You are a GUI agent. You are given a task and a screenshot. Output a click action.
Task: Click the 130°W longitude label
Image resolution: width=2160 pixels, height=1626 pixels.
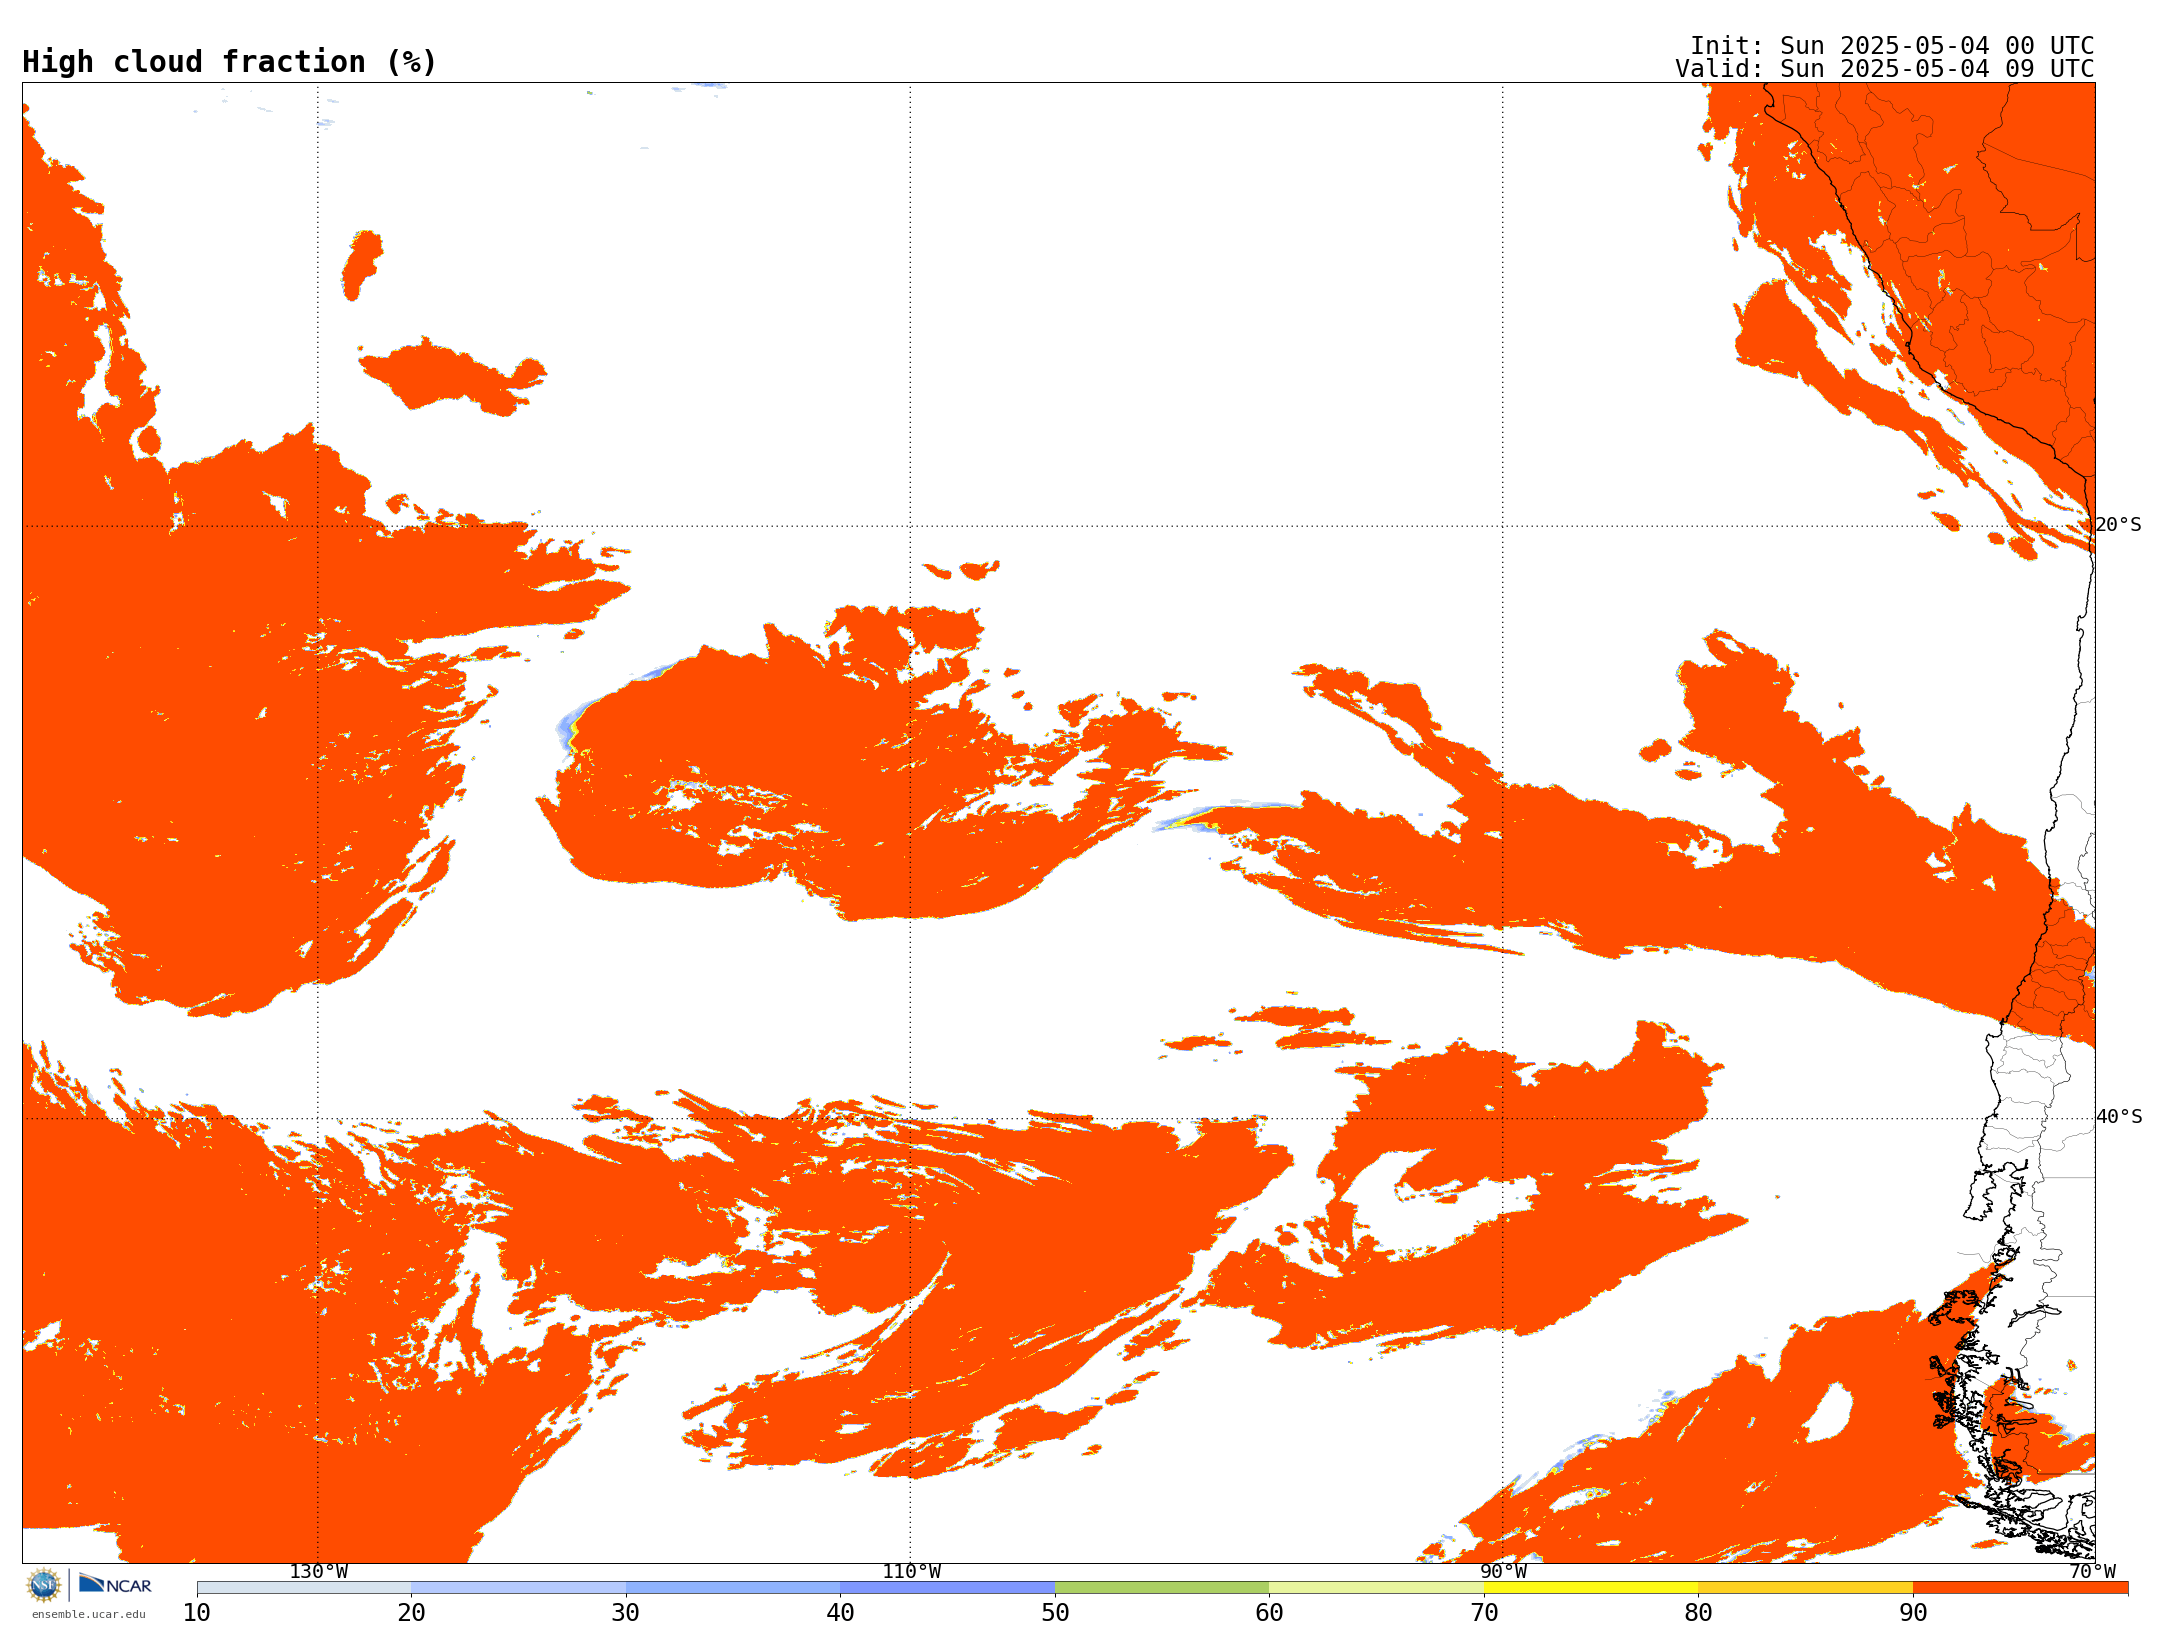click(x=319, y=1572)
